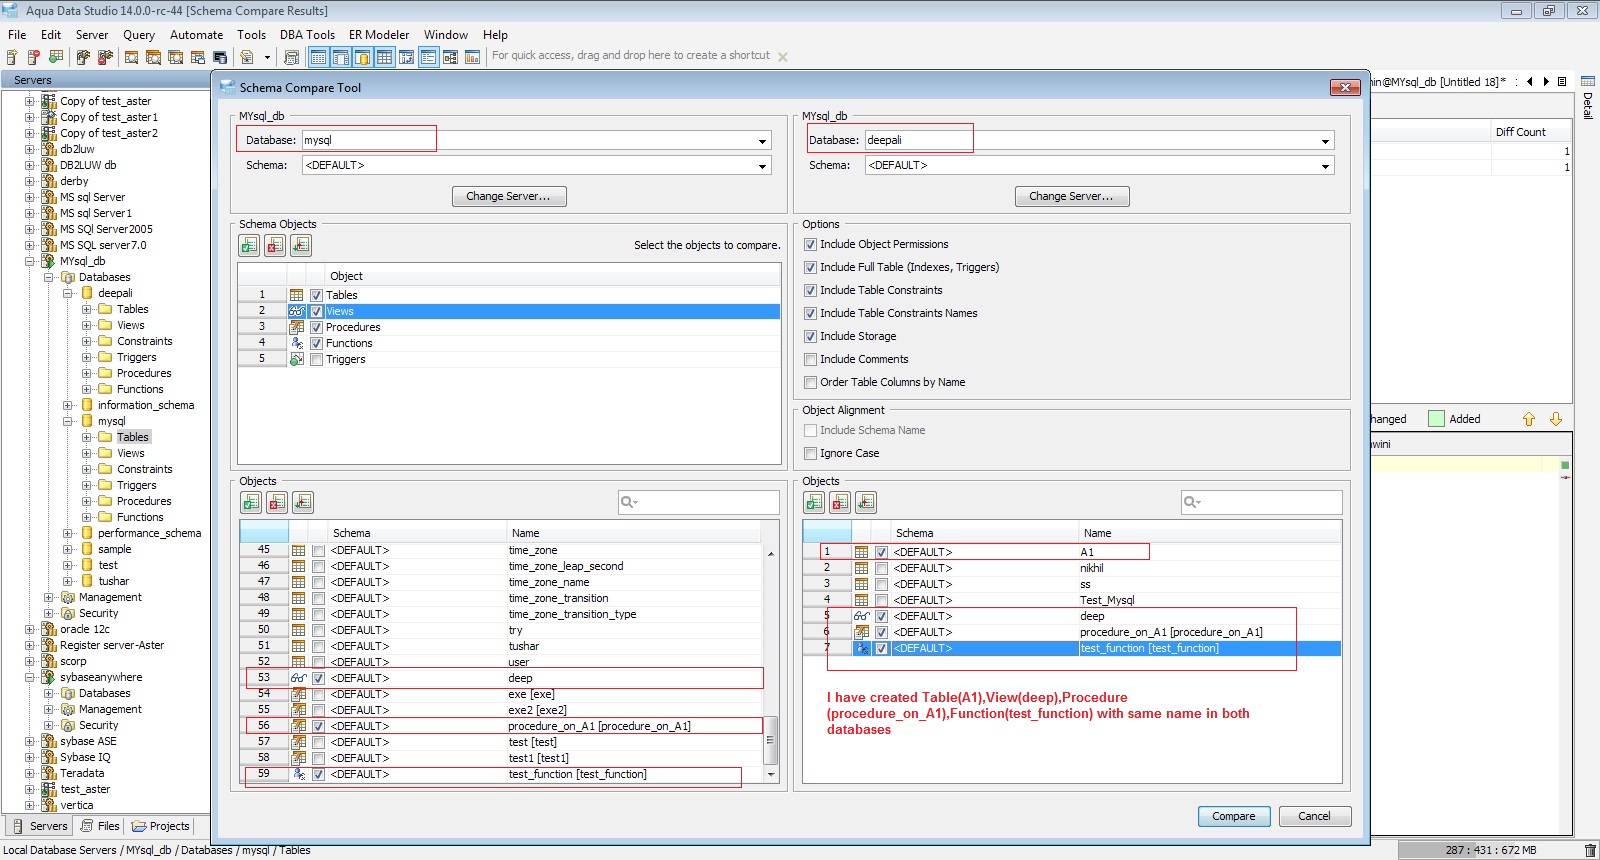Select the nikhil table row in right Objects
The width and height of the screenshot is (1600, 860).
(1072, 568)
